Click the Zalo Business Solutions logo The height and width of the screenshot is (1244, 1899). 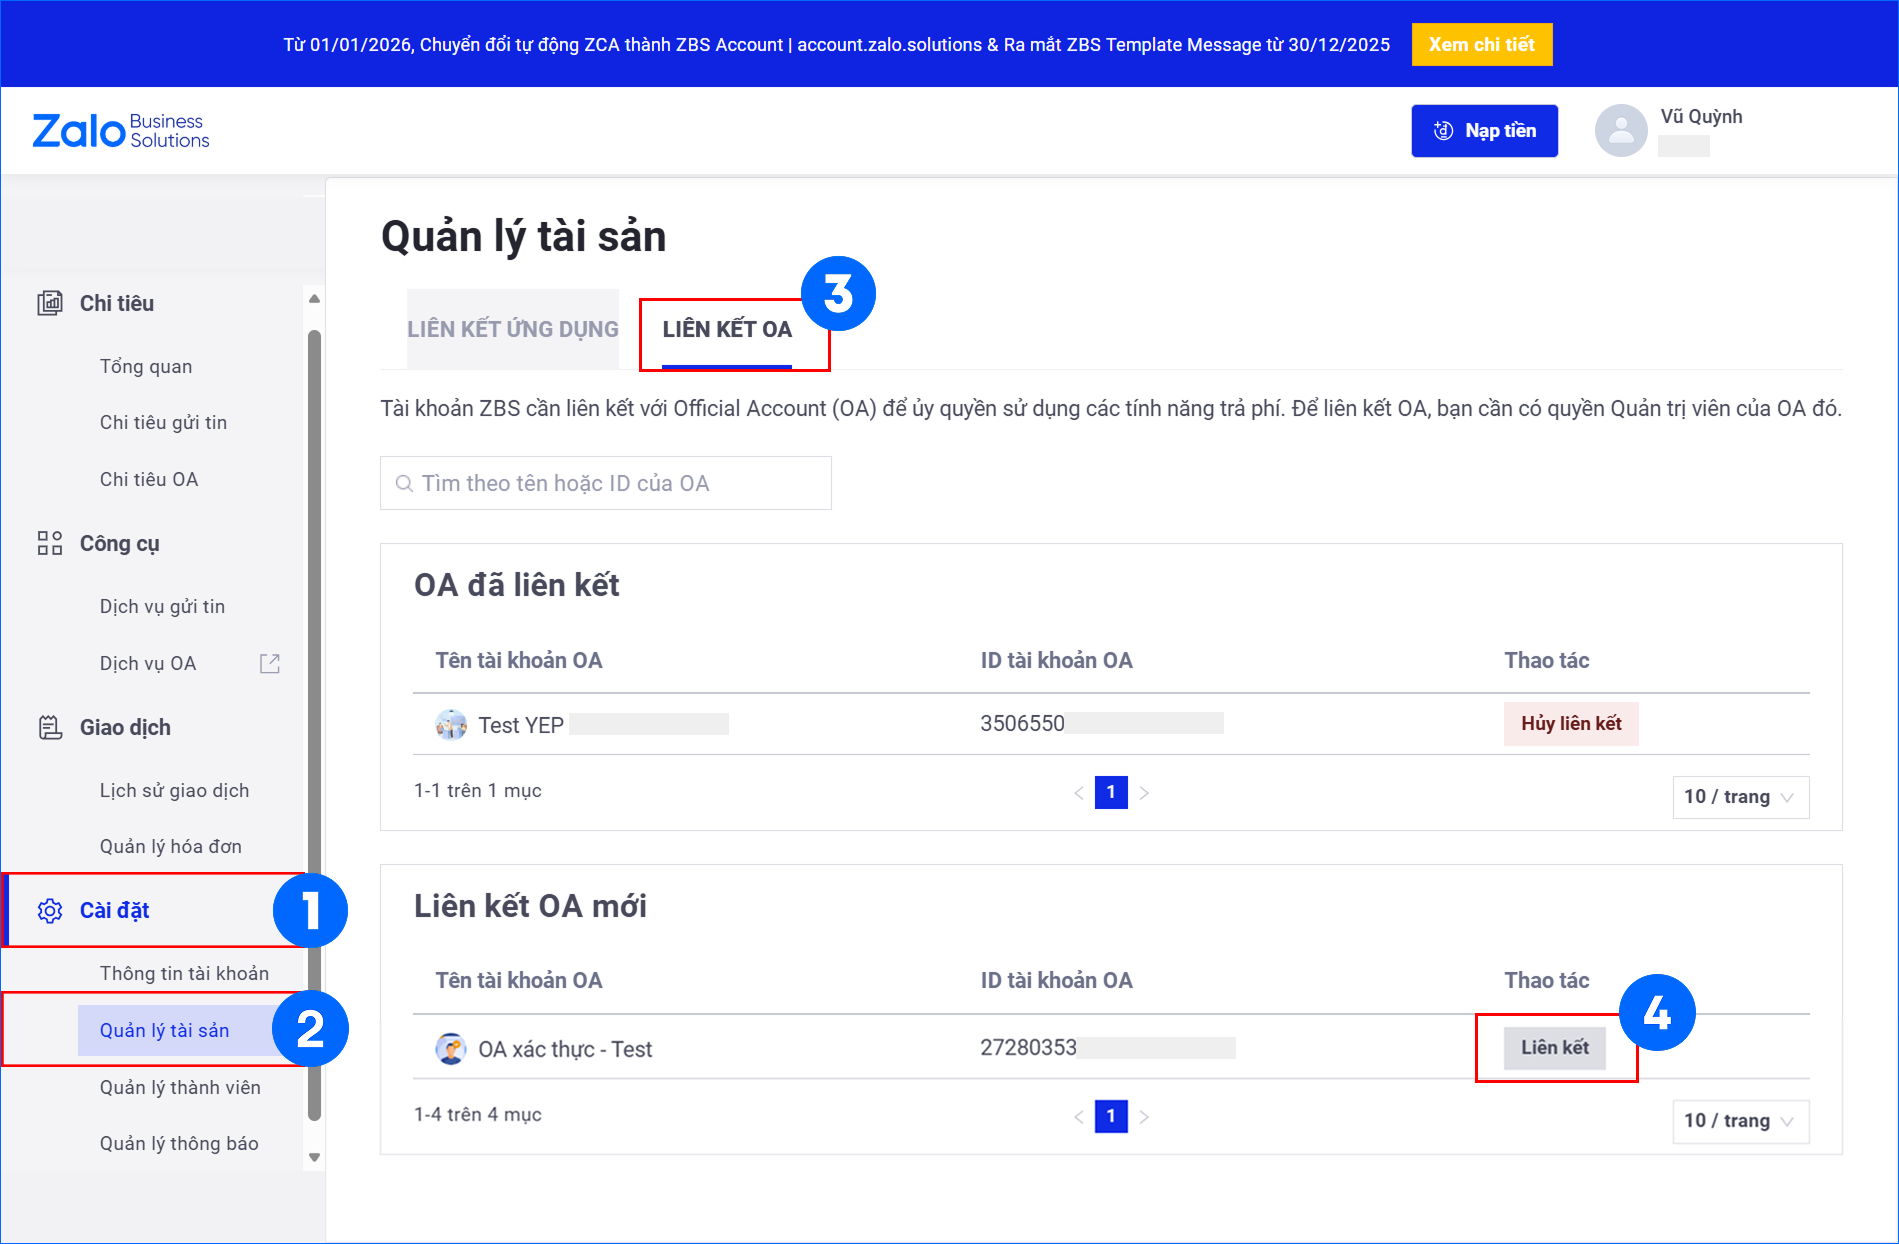121,131
